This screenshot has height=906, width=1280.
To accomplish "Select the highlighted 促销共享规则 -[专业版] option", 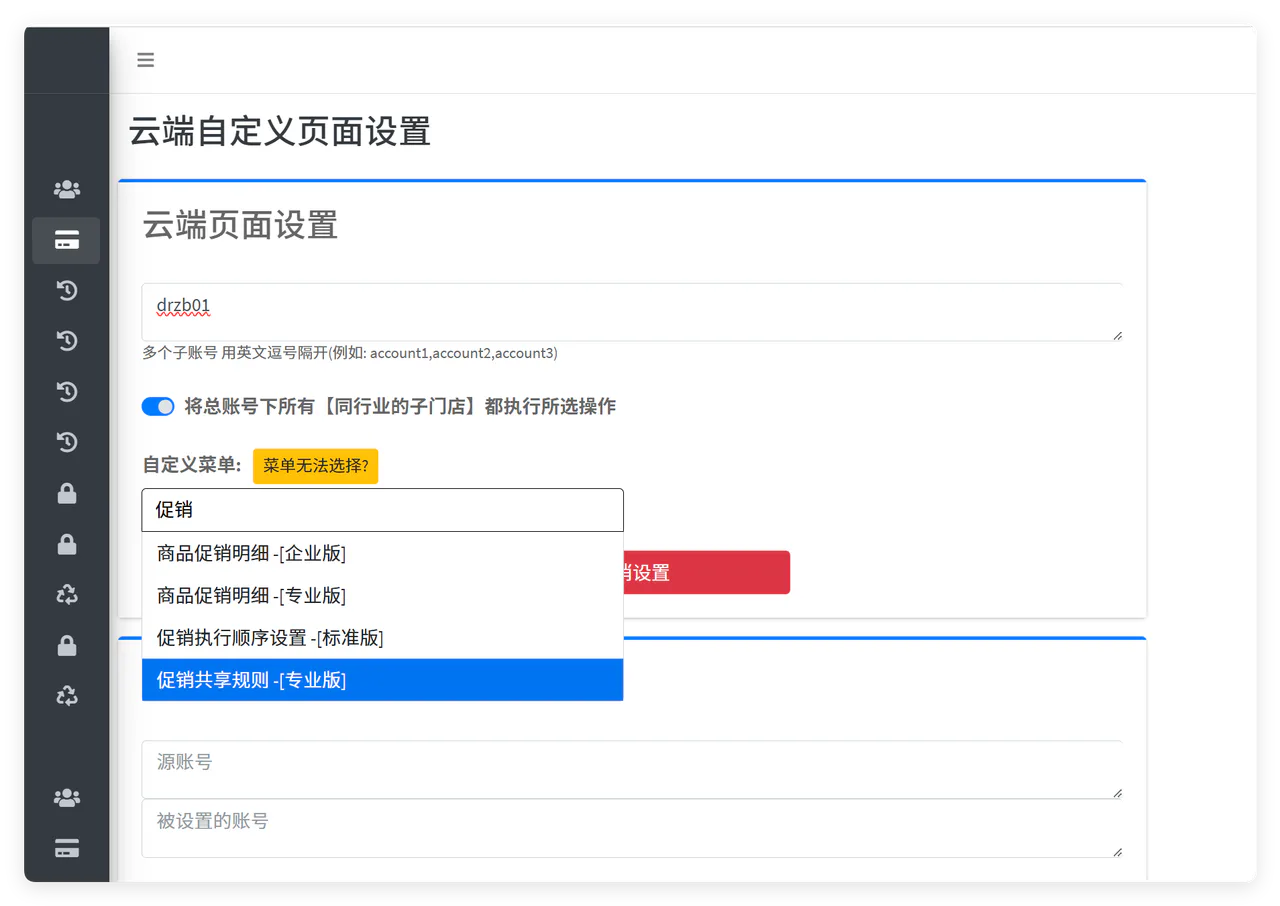I will click(382, 680).
